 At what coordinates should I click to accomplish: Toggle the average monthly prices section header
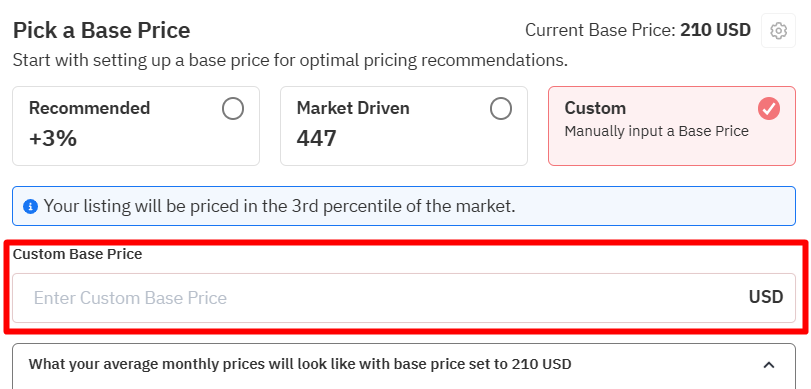[x=404, y=365]
